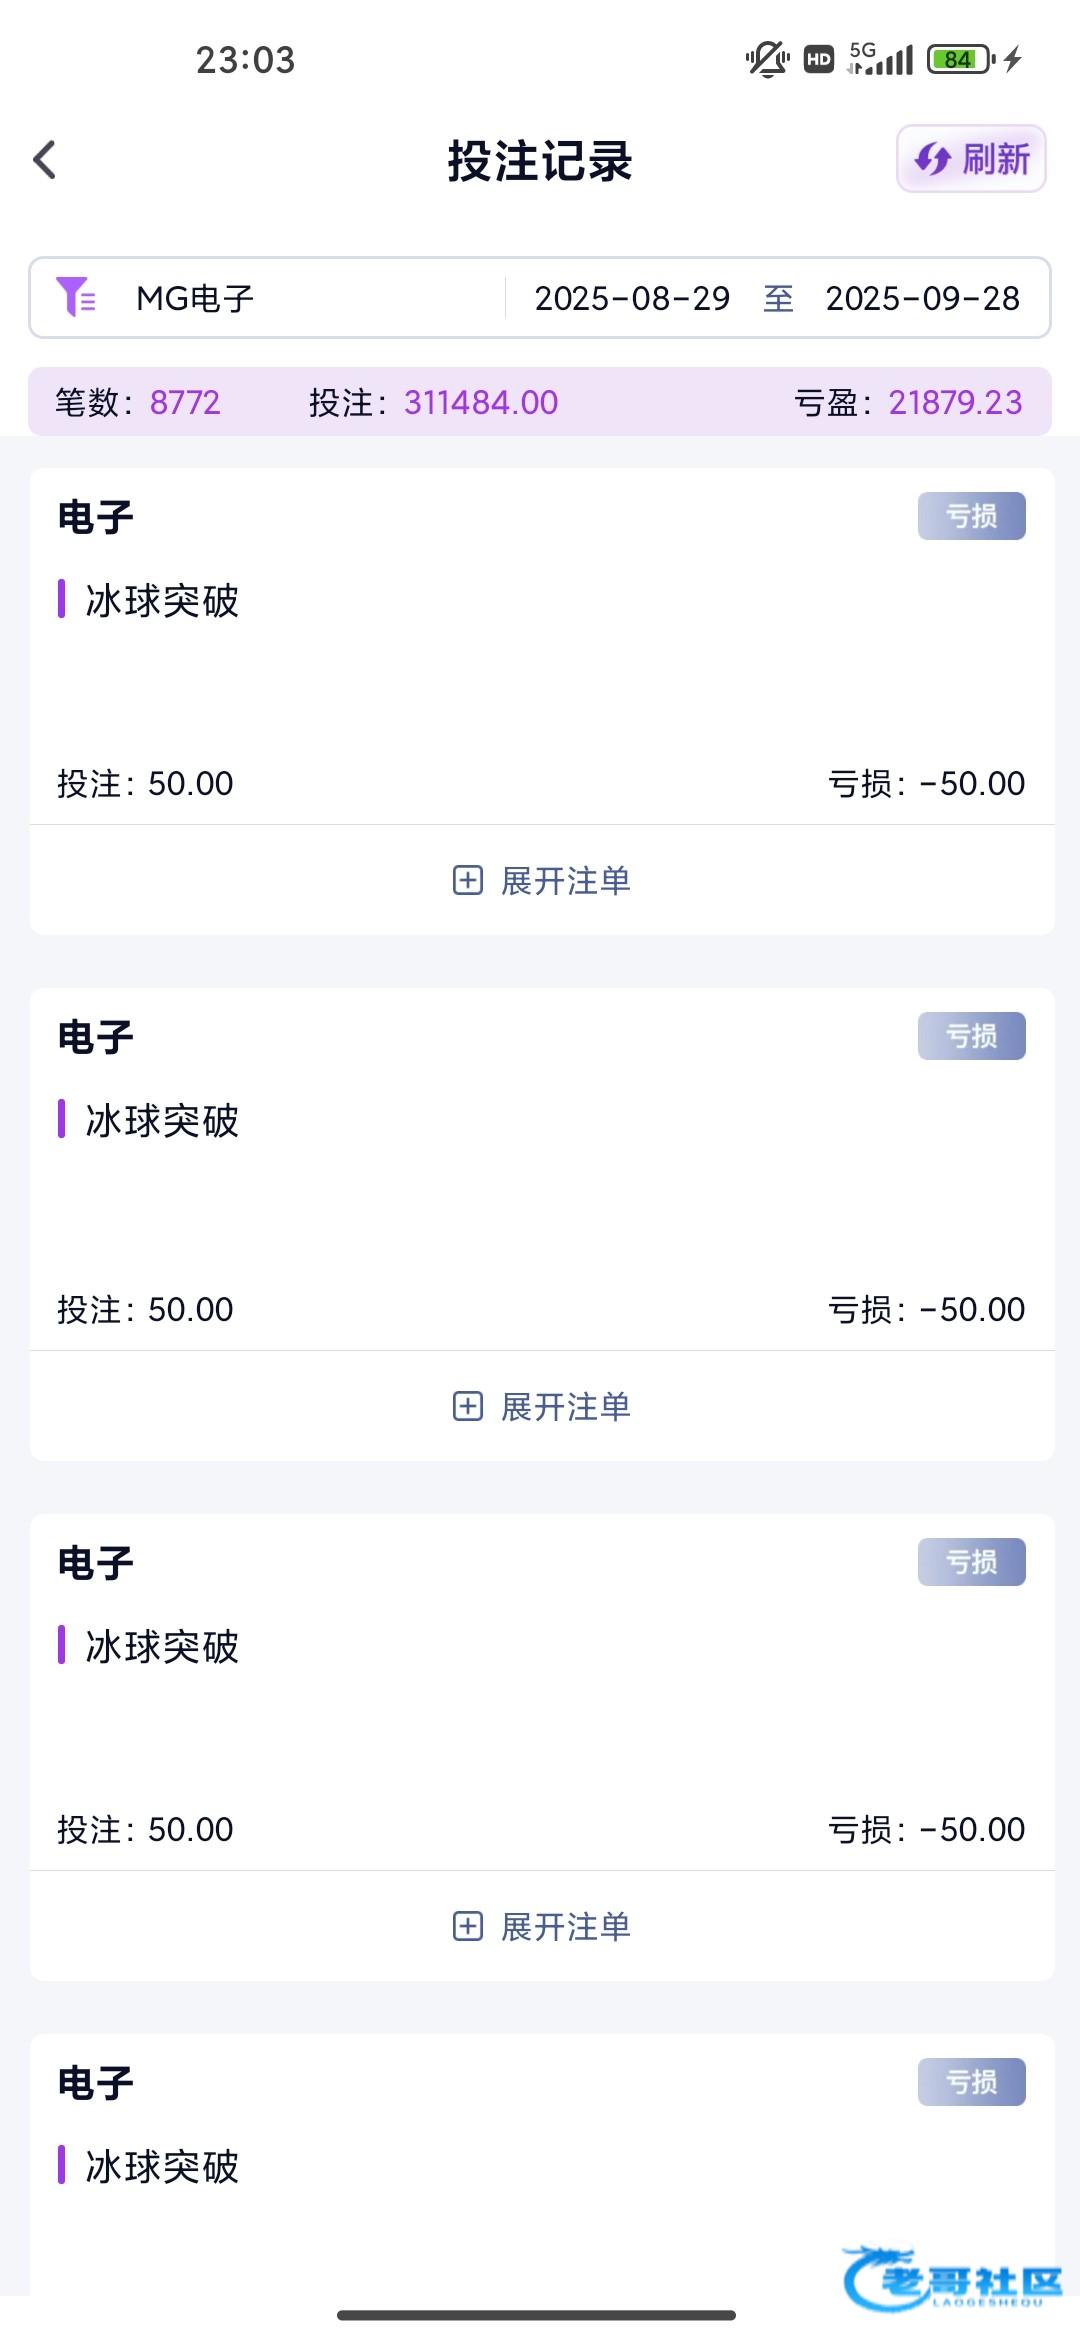Select the end date 2025-09-28

[922, 298]
